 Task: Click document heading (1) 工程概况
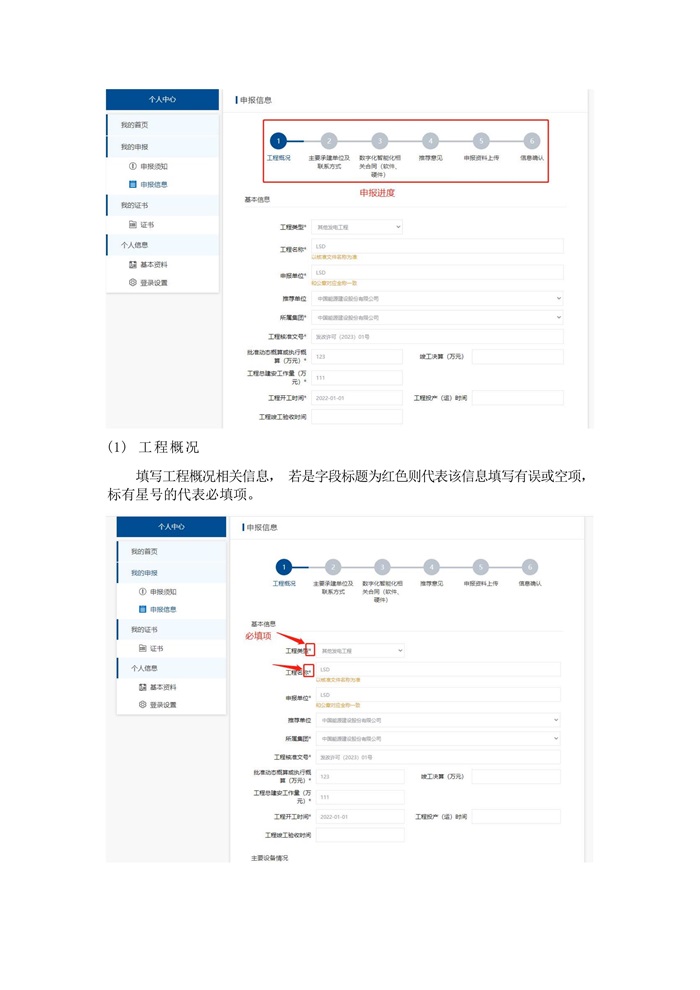pos(153,447)
